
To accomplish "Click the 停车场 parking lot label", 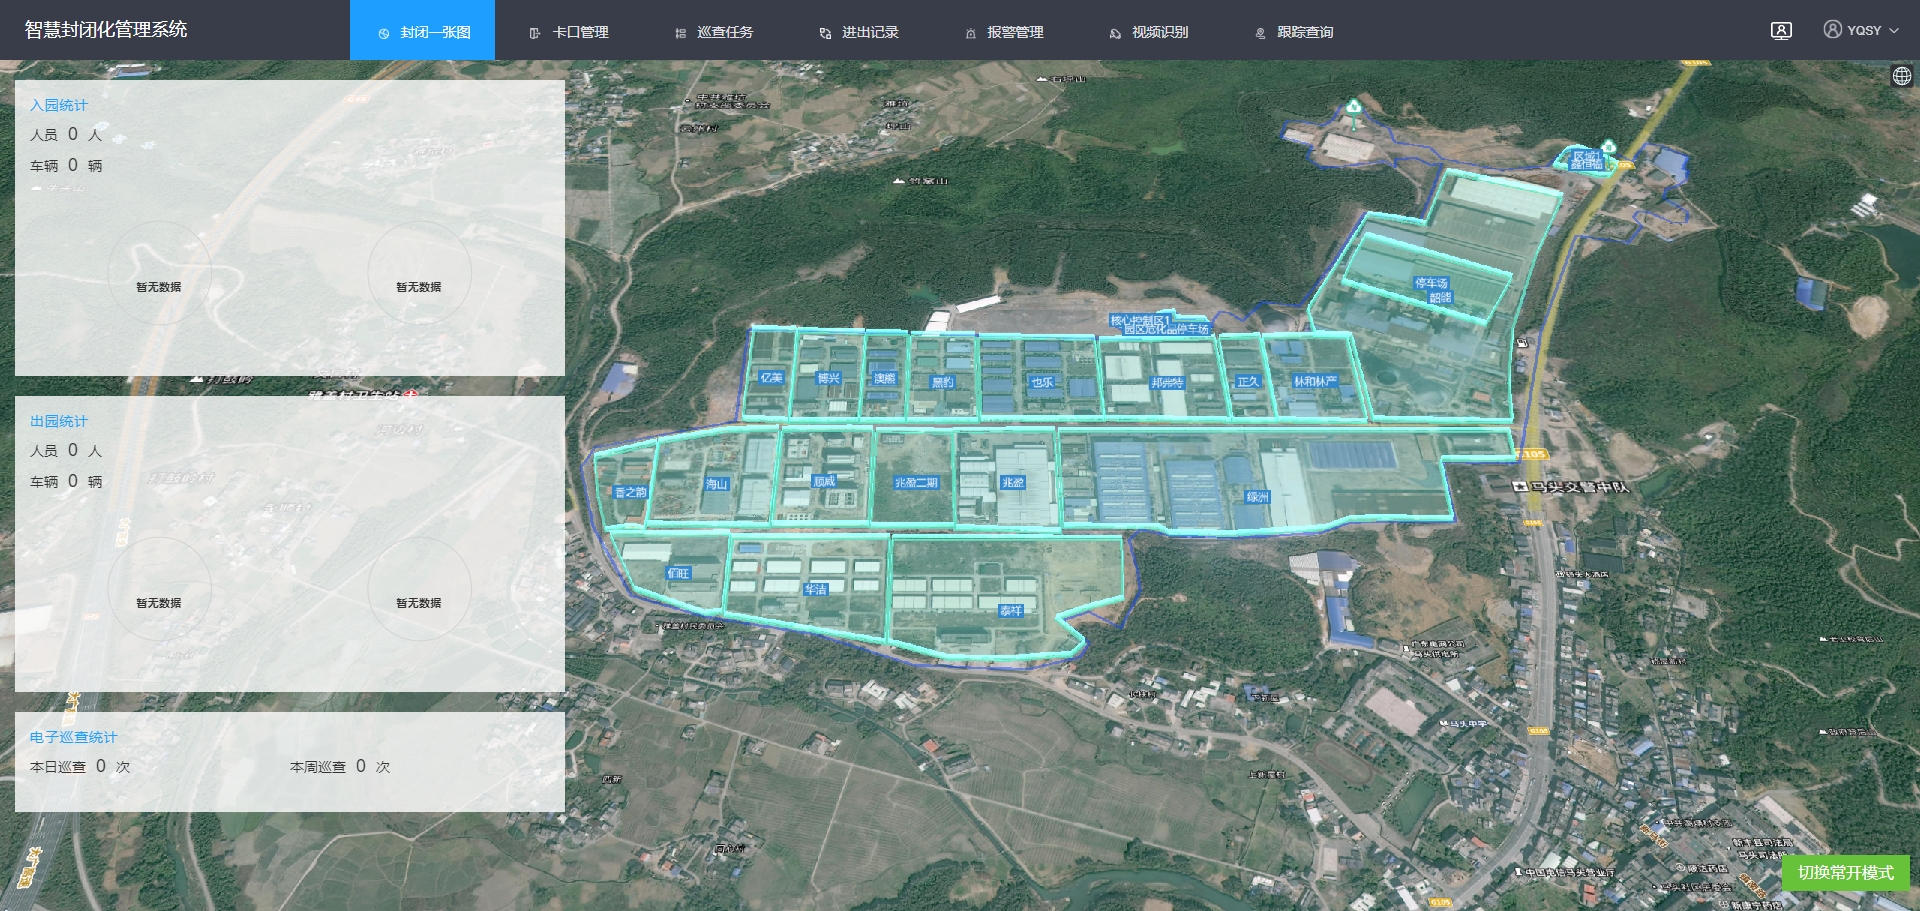I will pos(1430,284).
